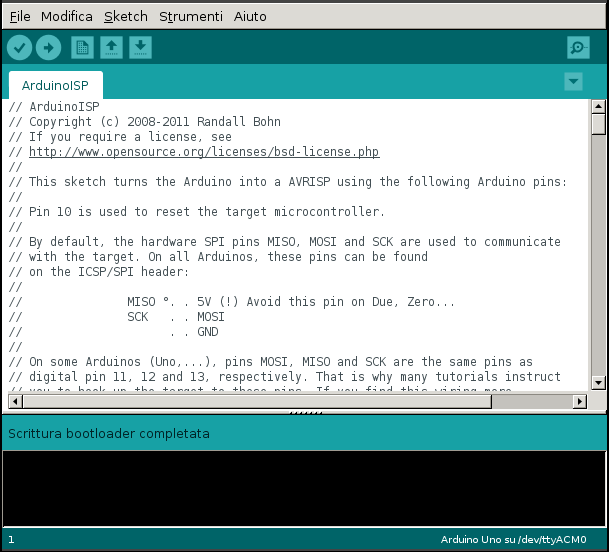Click the line number 1 in status bar
This screenshot has height=552, width=609.
click(x=11, y=540)
